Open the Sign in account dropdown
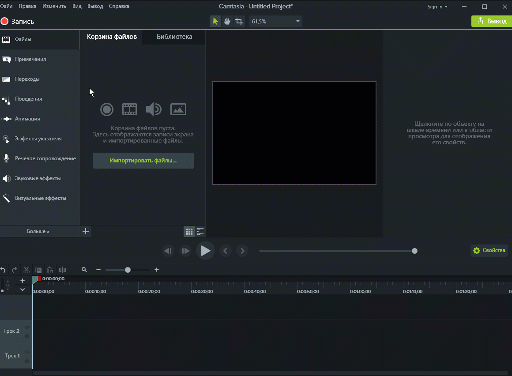The height and width of the screenshot is (376, 512). 437,7
